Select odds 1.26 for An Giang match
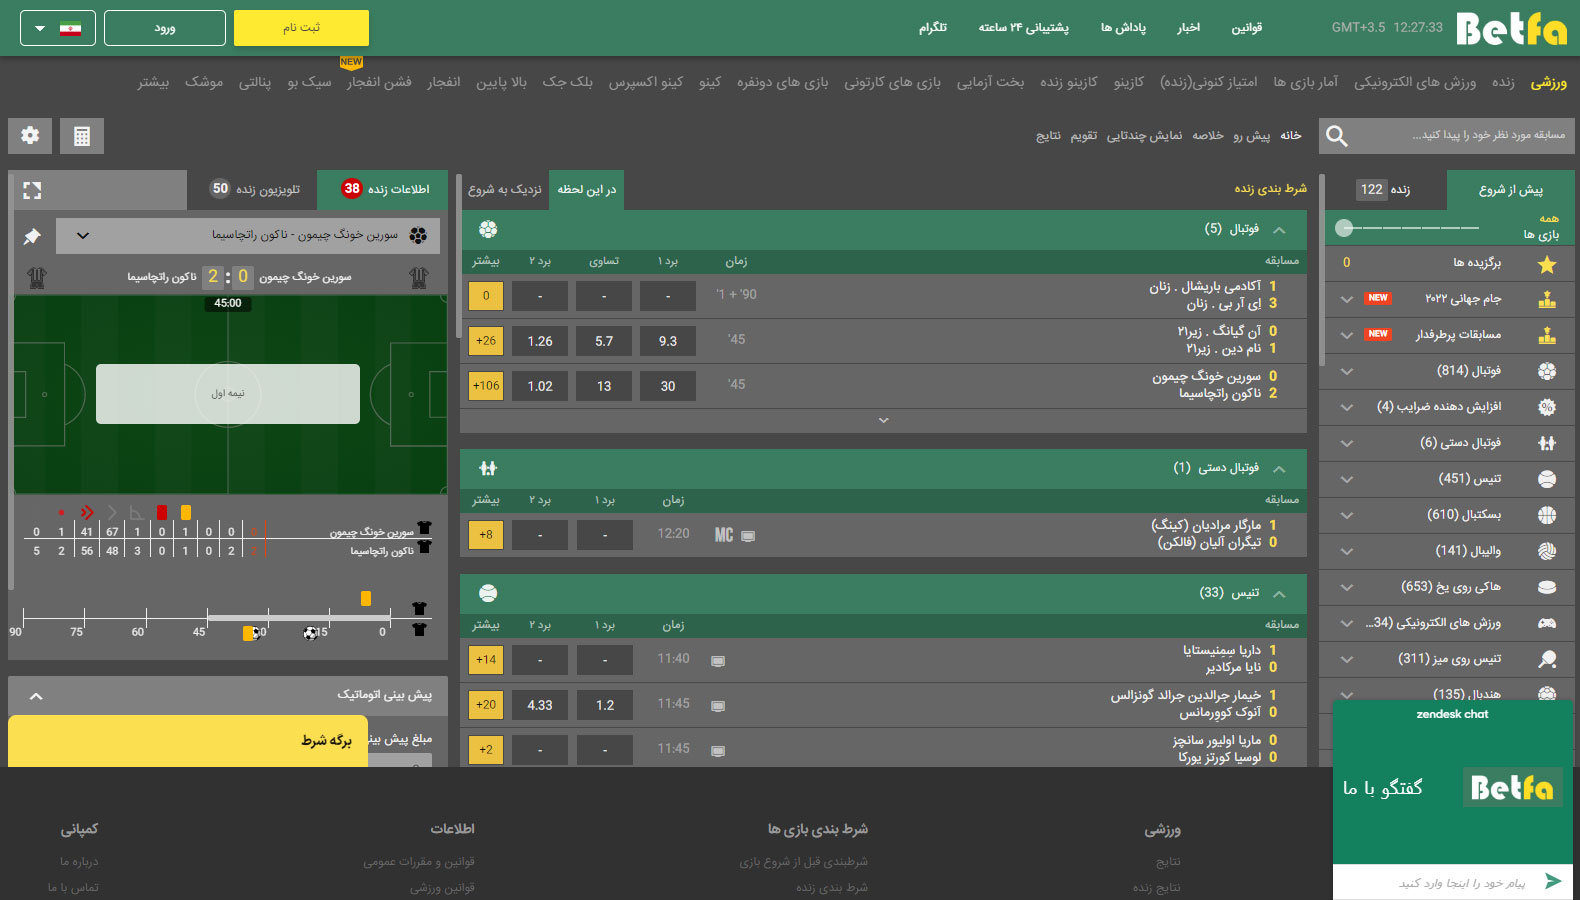Screen dimensions: 1580x900 540,341
